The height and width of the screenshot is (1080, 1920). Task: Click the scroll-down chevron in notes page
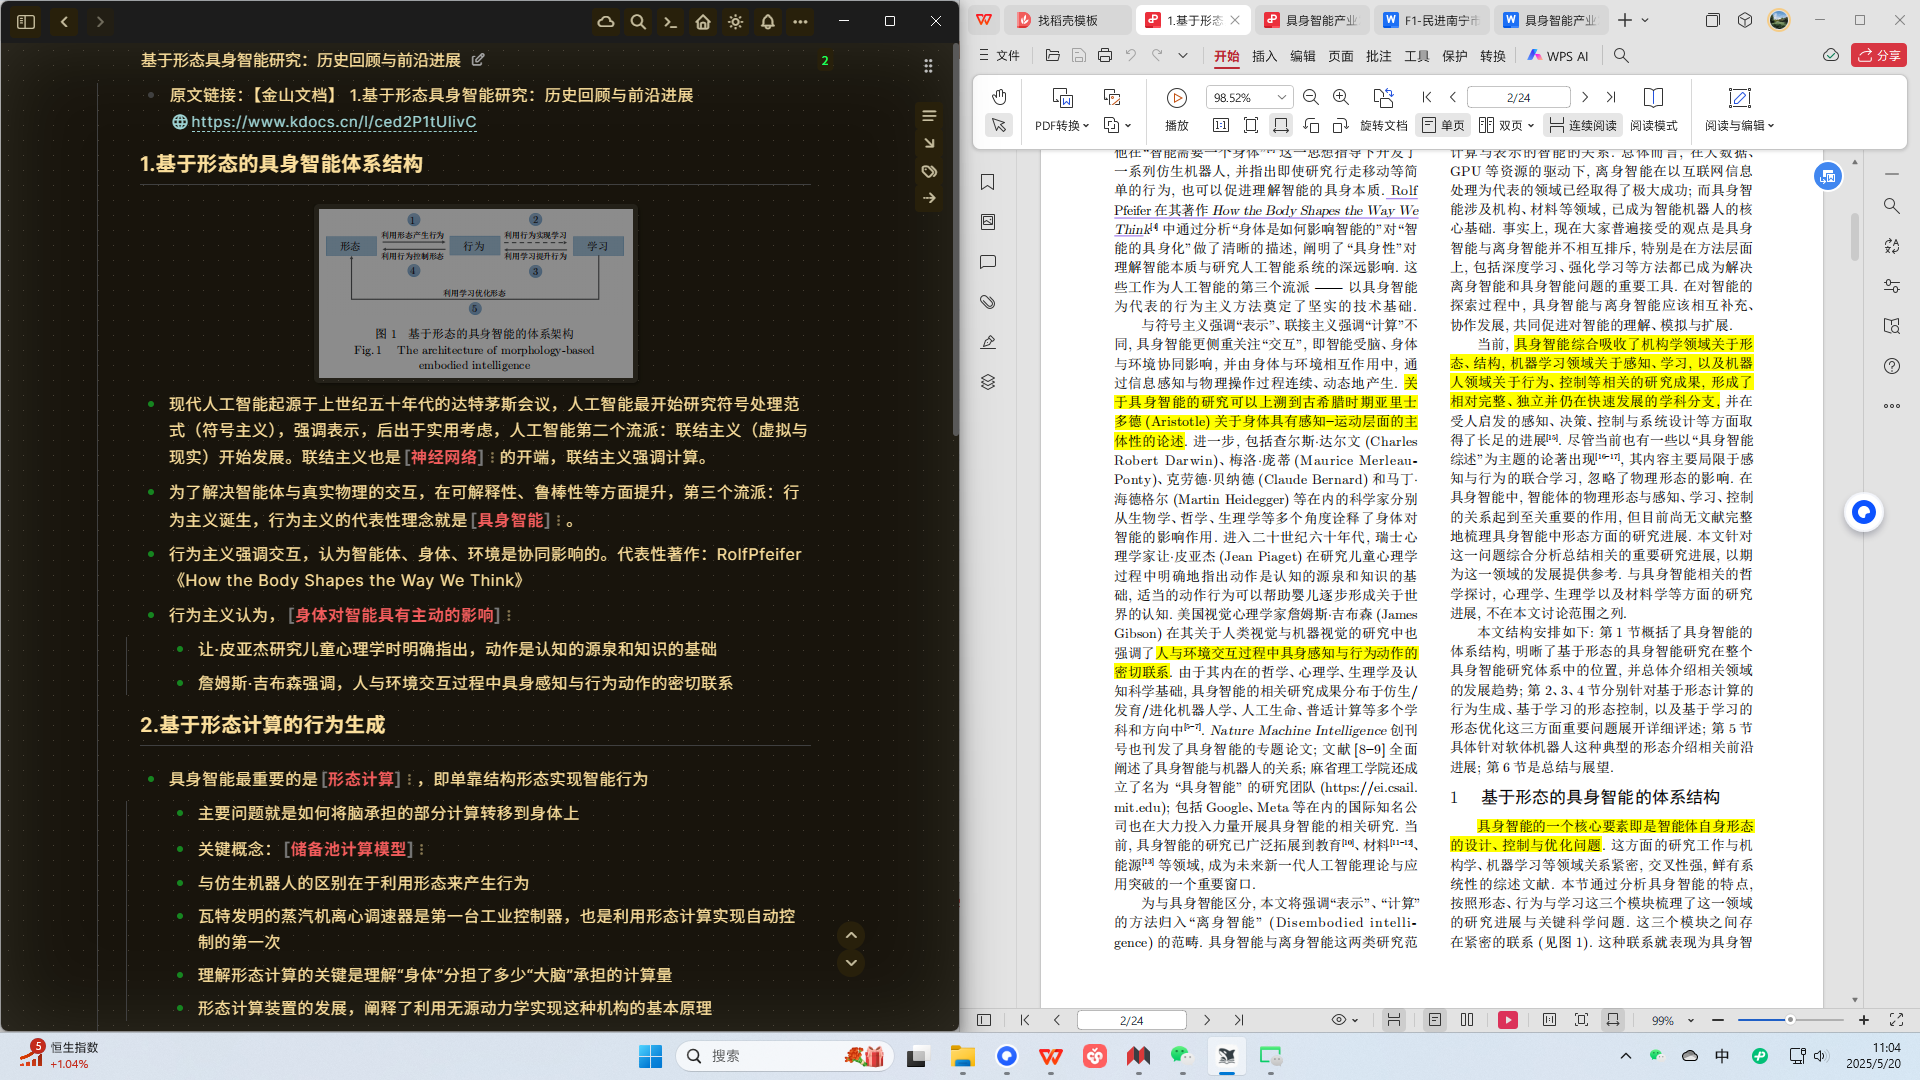[851, 963]
